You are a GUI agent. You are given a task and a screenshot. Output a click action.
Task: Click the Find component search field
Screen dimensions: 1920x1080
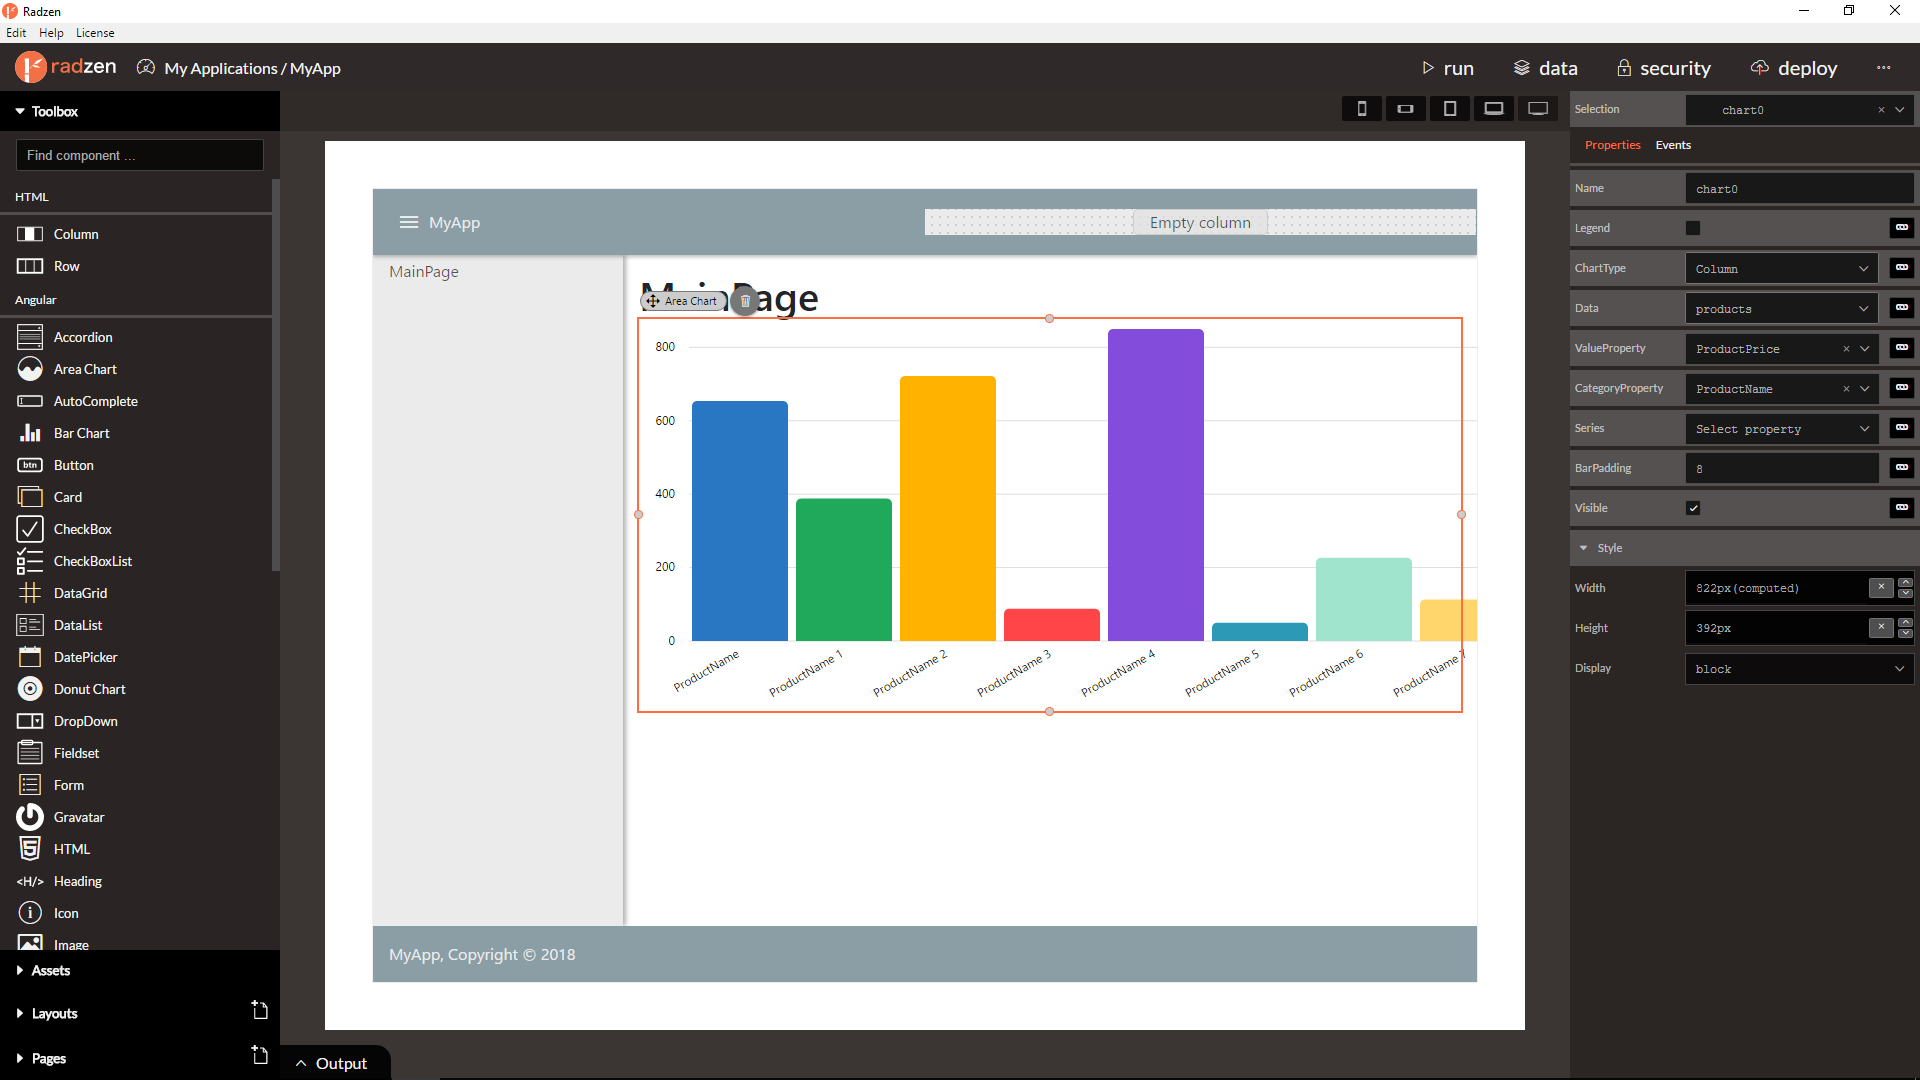140,155
